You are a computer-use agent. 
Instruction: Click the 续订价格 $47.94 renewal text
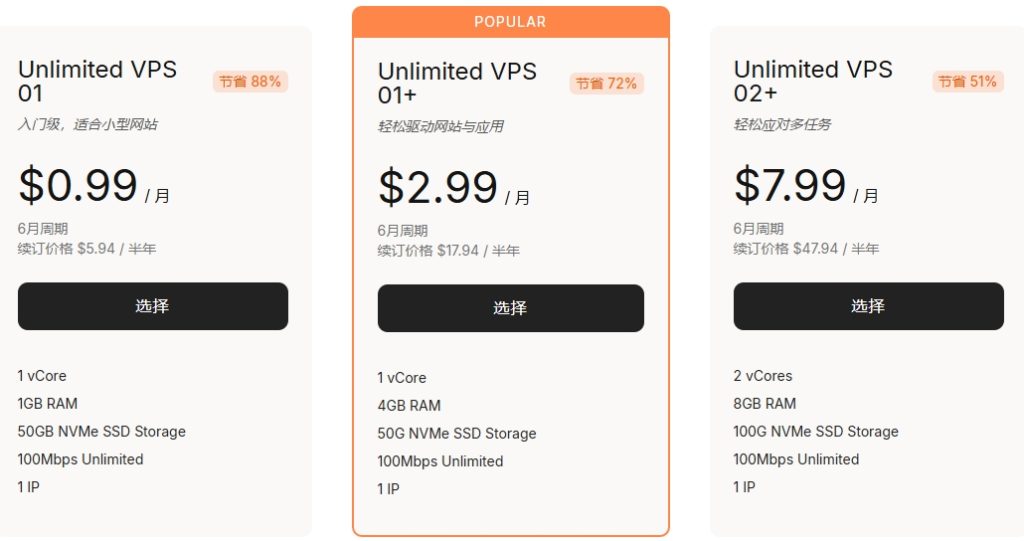[806, 248]
